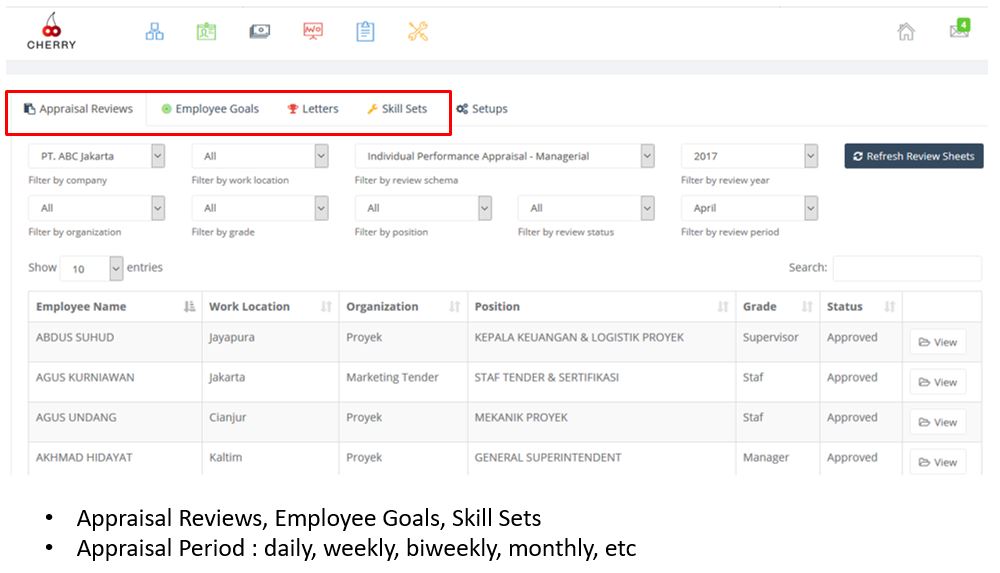Screen dimensions: 1000x573
Task: Open the mail inbox with 4 notifications
Action: tap(959, 30)
